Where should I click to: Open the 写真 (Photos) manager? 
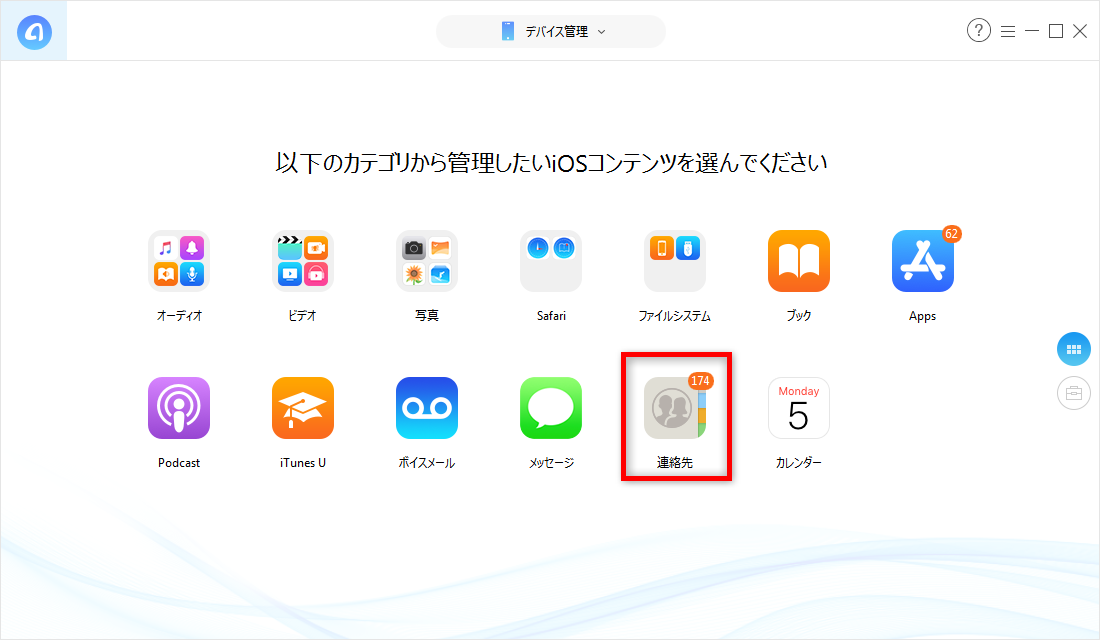[426, 261]
